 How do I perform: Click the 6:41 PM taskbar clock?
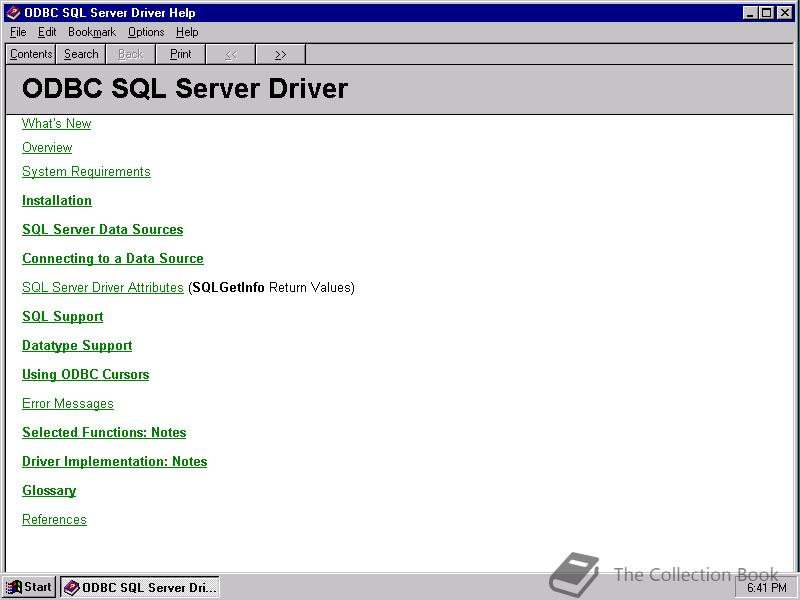[x=766, y=588]
